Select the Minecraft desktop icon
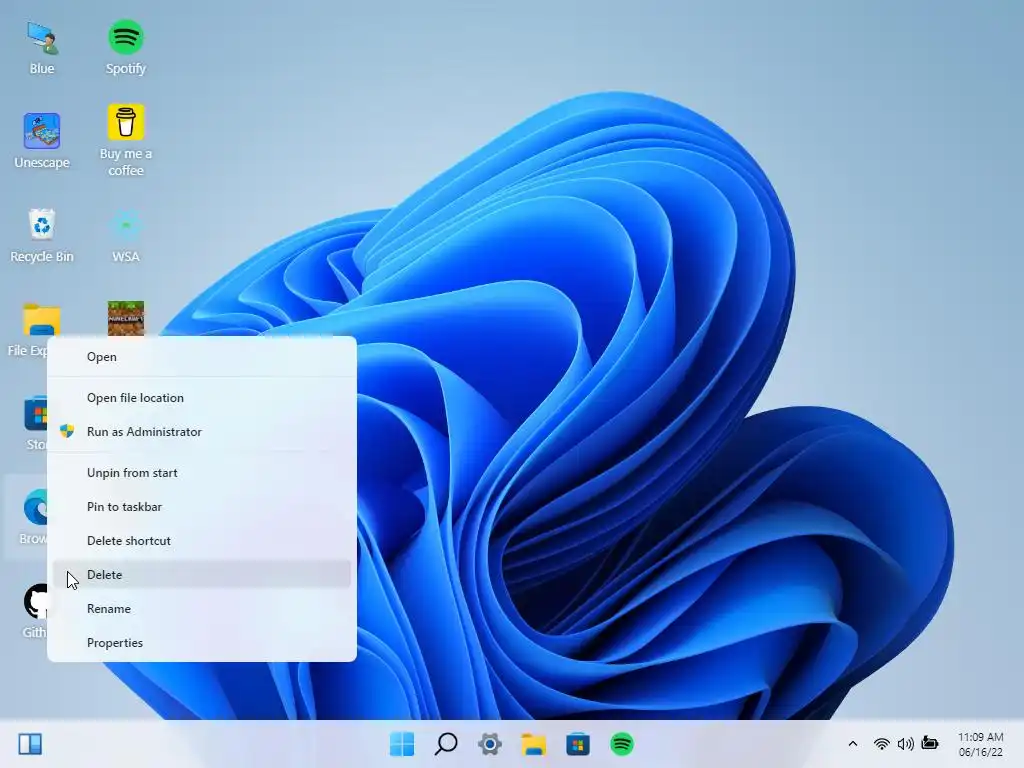The width and height of the screenshot is (1024, 768). tap(125, 318)
